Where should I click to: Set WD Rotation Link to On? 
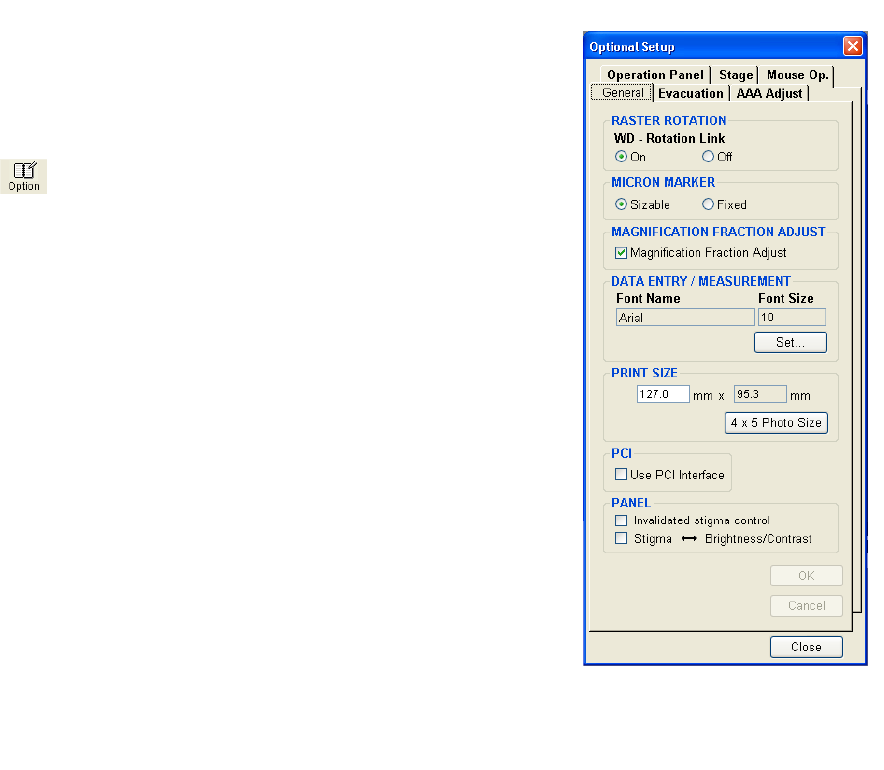click(621, 157)
